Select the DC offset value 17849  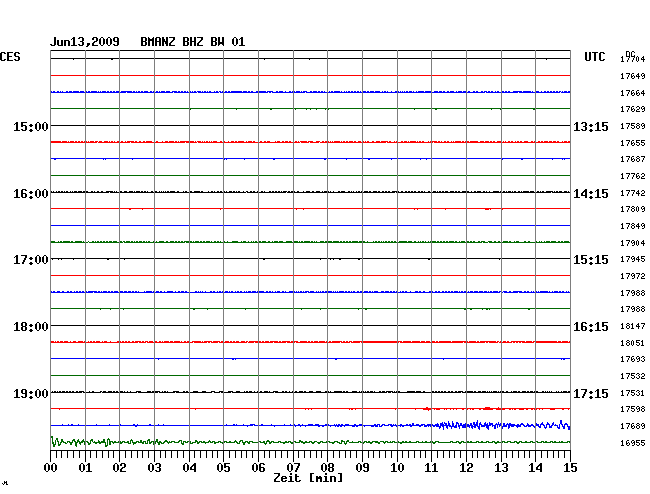(x=633, y=226)
